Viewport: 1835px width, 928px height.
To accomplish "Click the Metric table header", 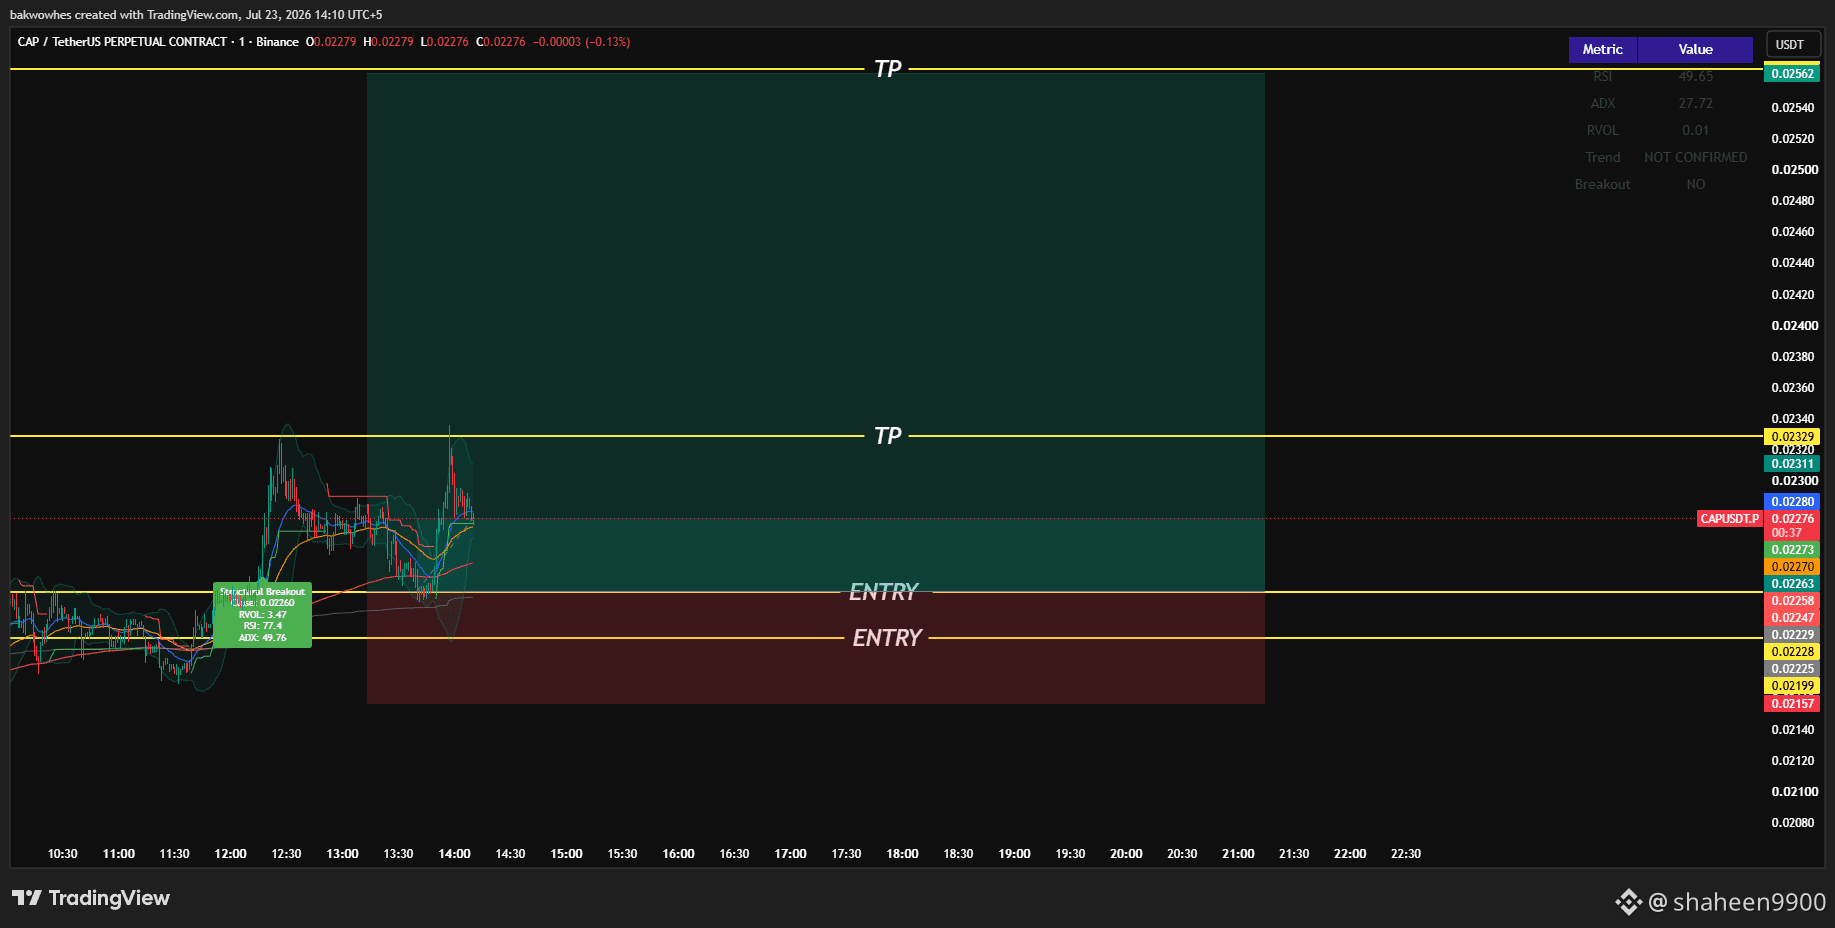I will (x=1602, y=50).
